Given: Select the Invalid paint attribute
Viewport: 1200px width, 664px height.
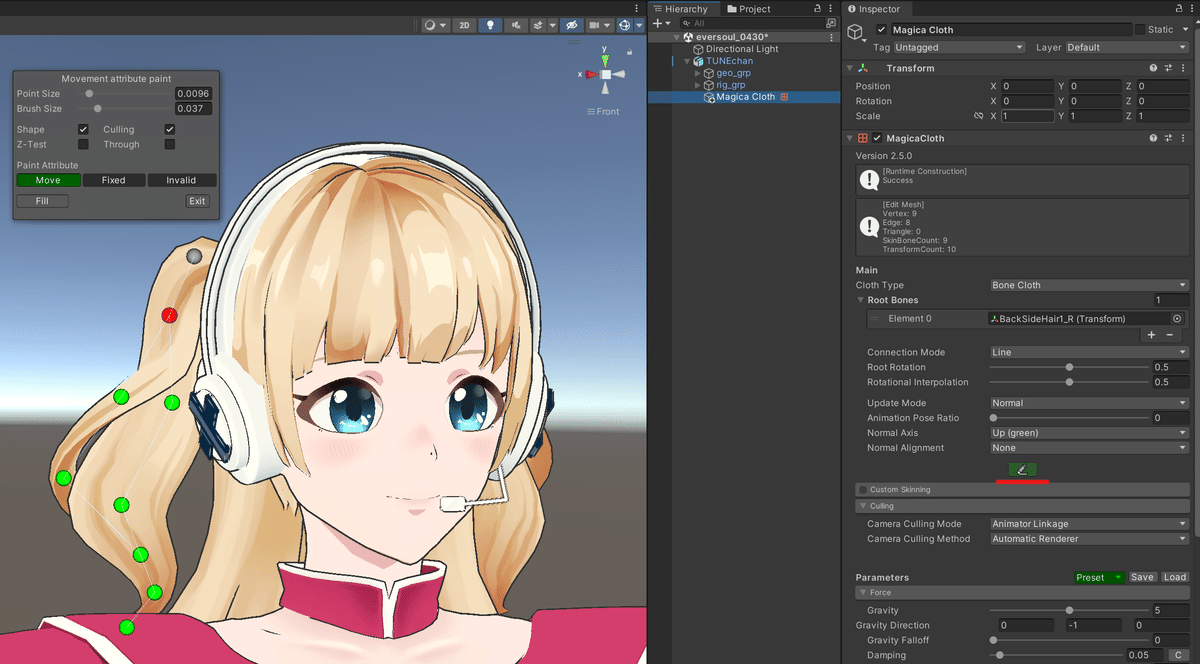Looking at the screenshot, I should pyautogui.click(x=181, y=180).
